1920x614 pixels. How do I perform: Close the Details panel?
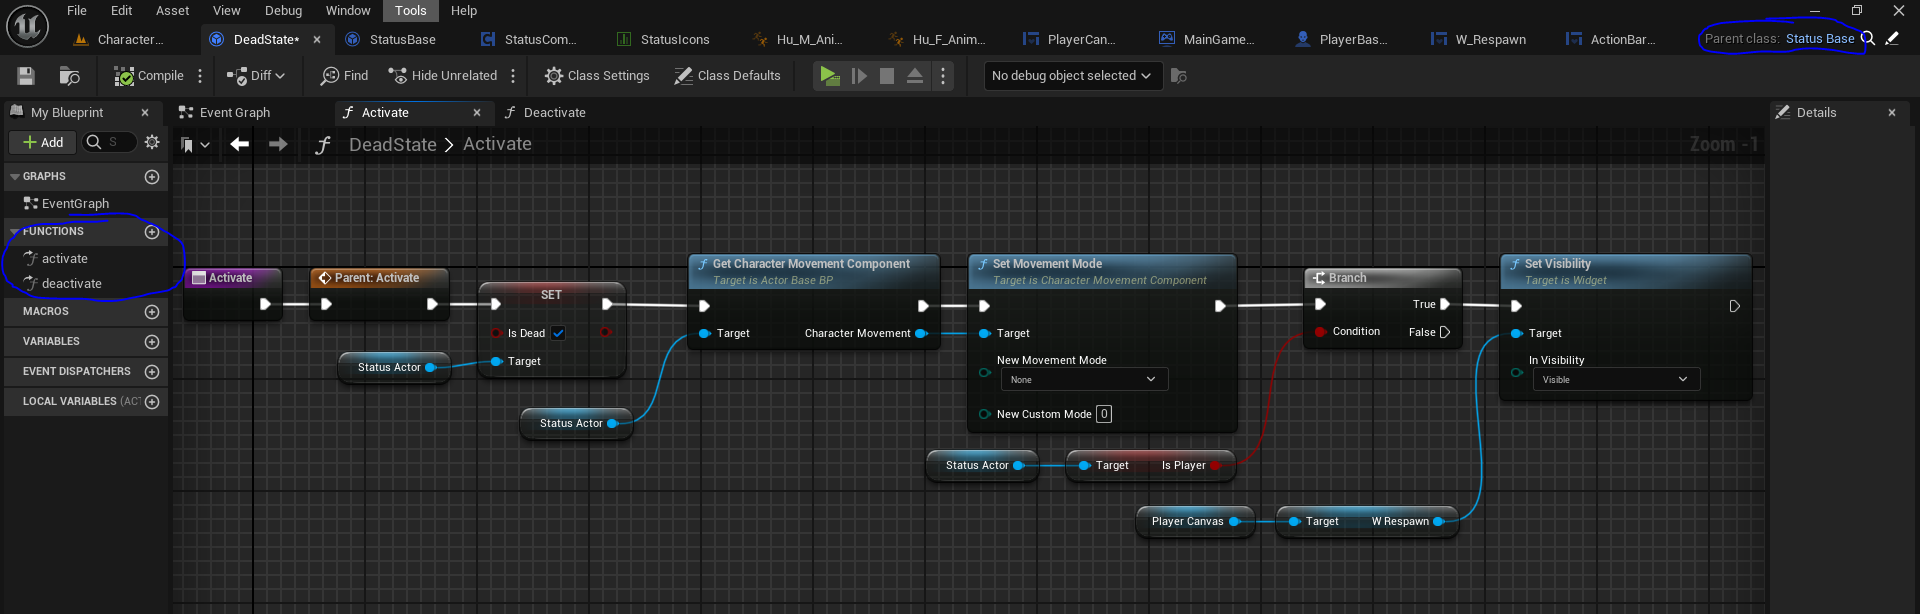[x=1892, y=113]
